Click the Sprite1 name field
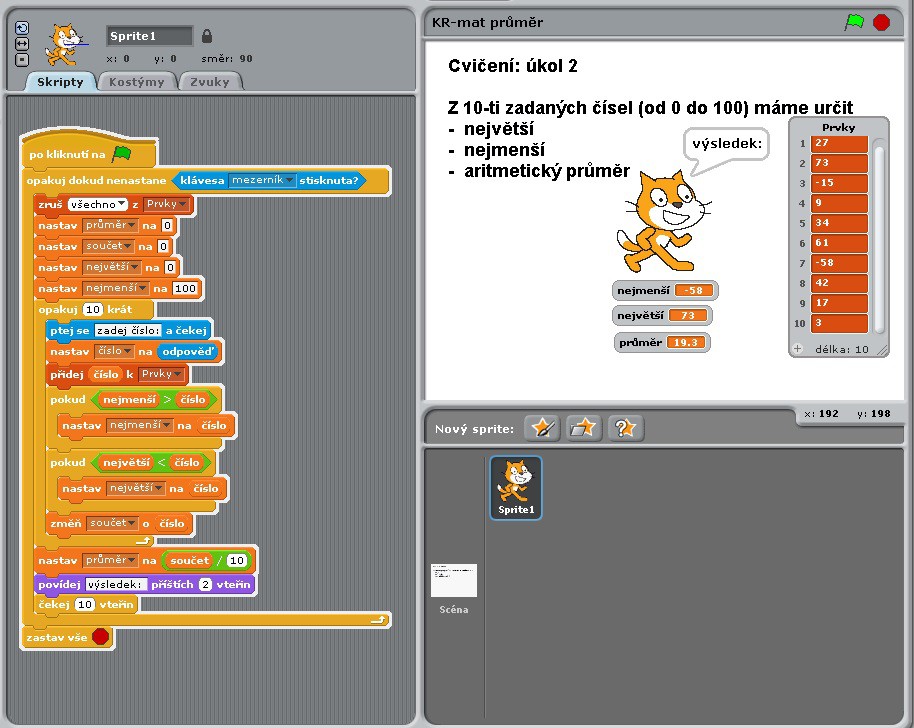 tap(149, 36)
